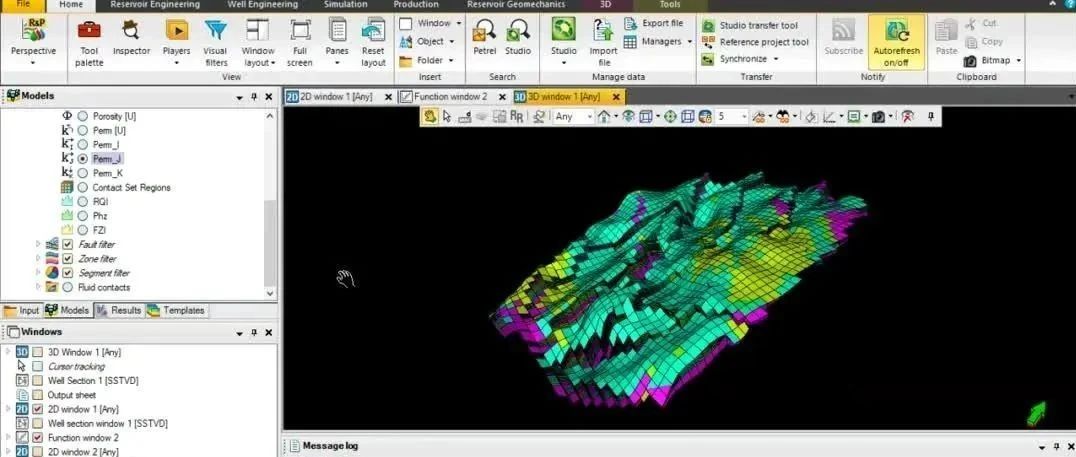Check the 3D Window 1 [Any] checkbox
Image resolution: width=1076 pixels, height=457 pixels.
38,352
